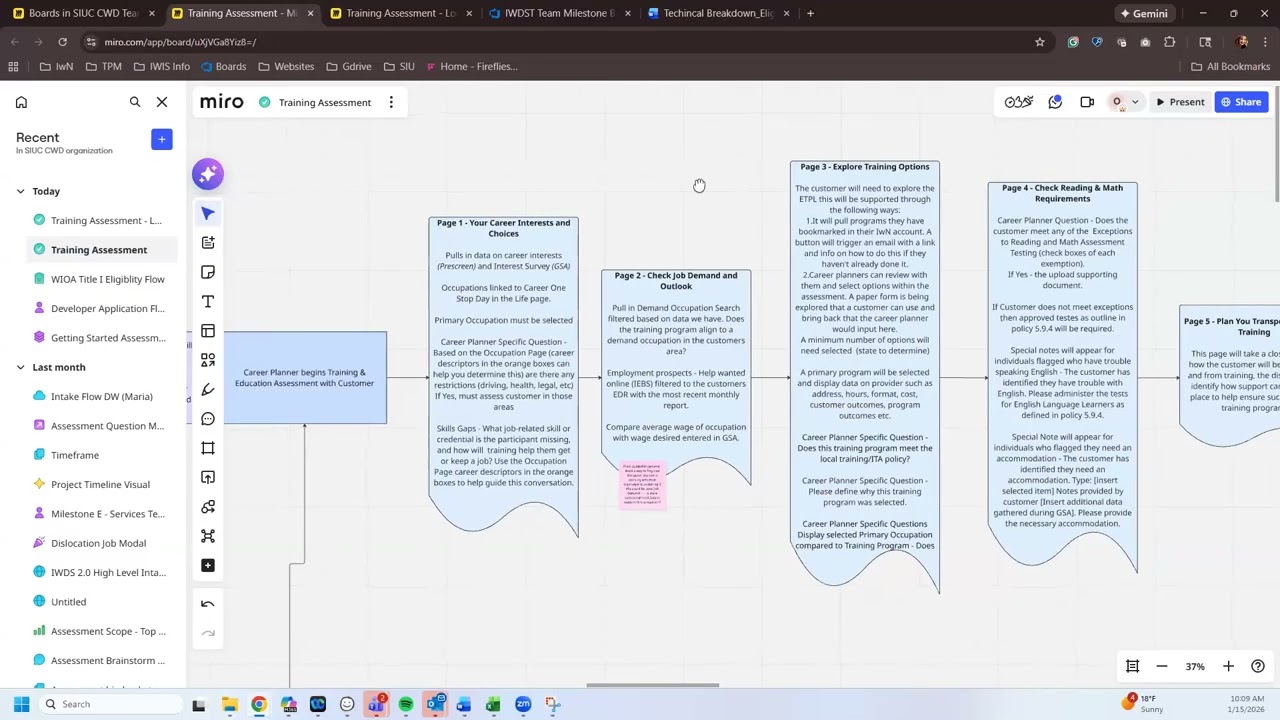This screenshot has width=1280, height=720.
Task: Select the Frame tool
Action: [x=208, y=448]
